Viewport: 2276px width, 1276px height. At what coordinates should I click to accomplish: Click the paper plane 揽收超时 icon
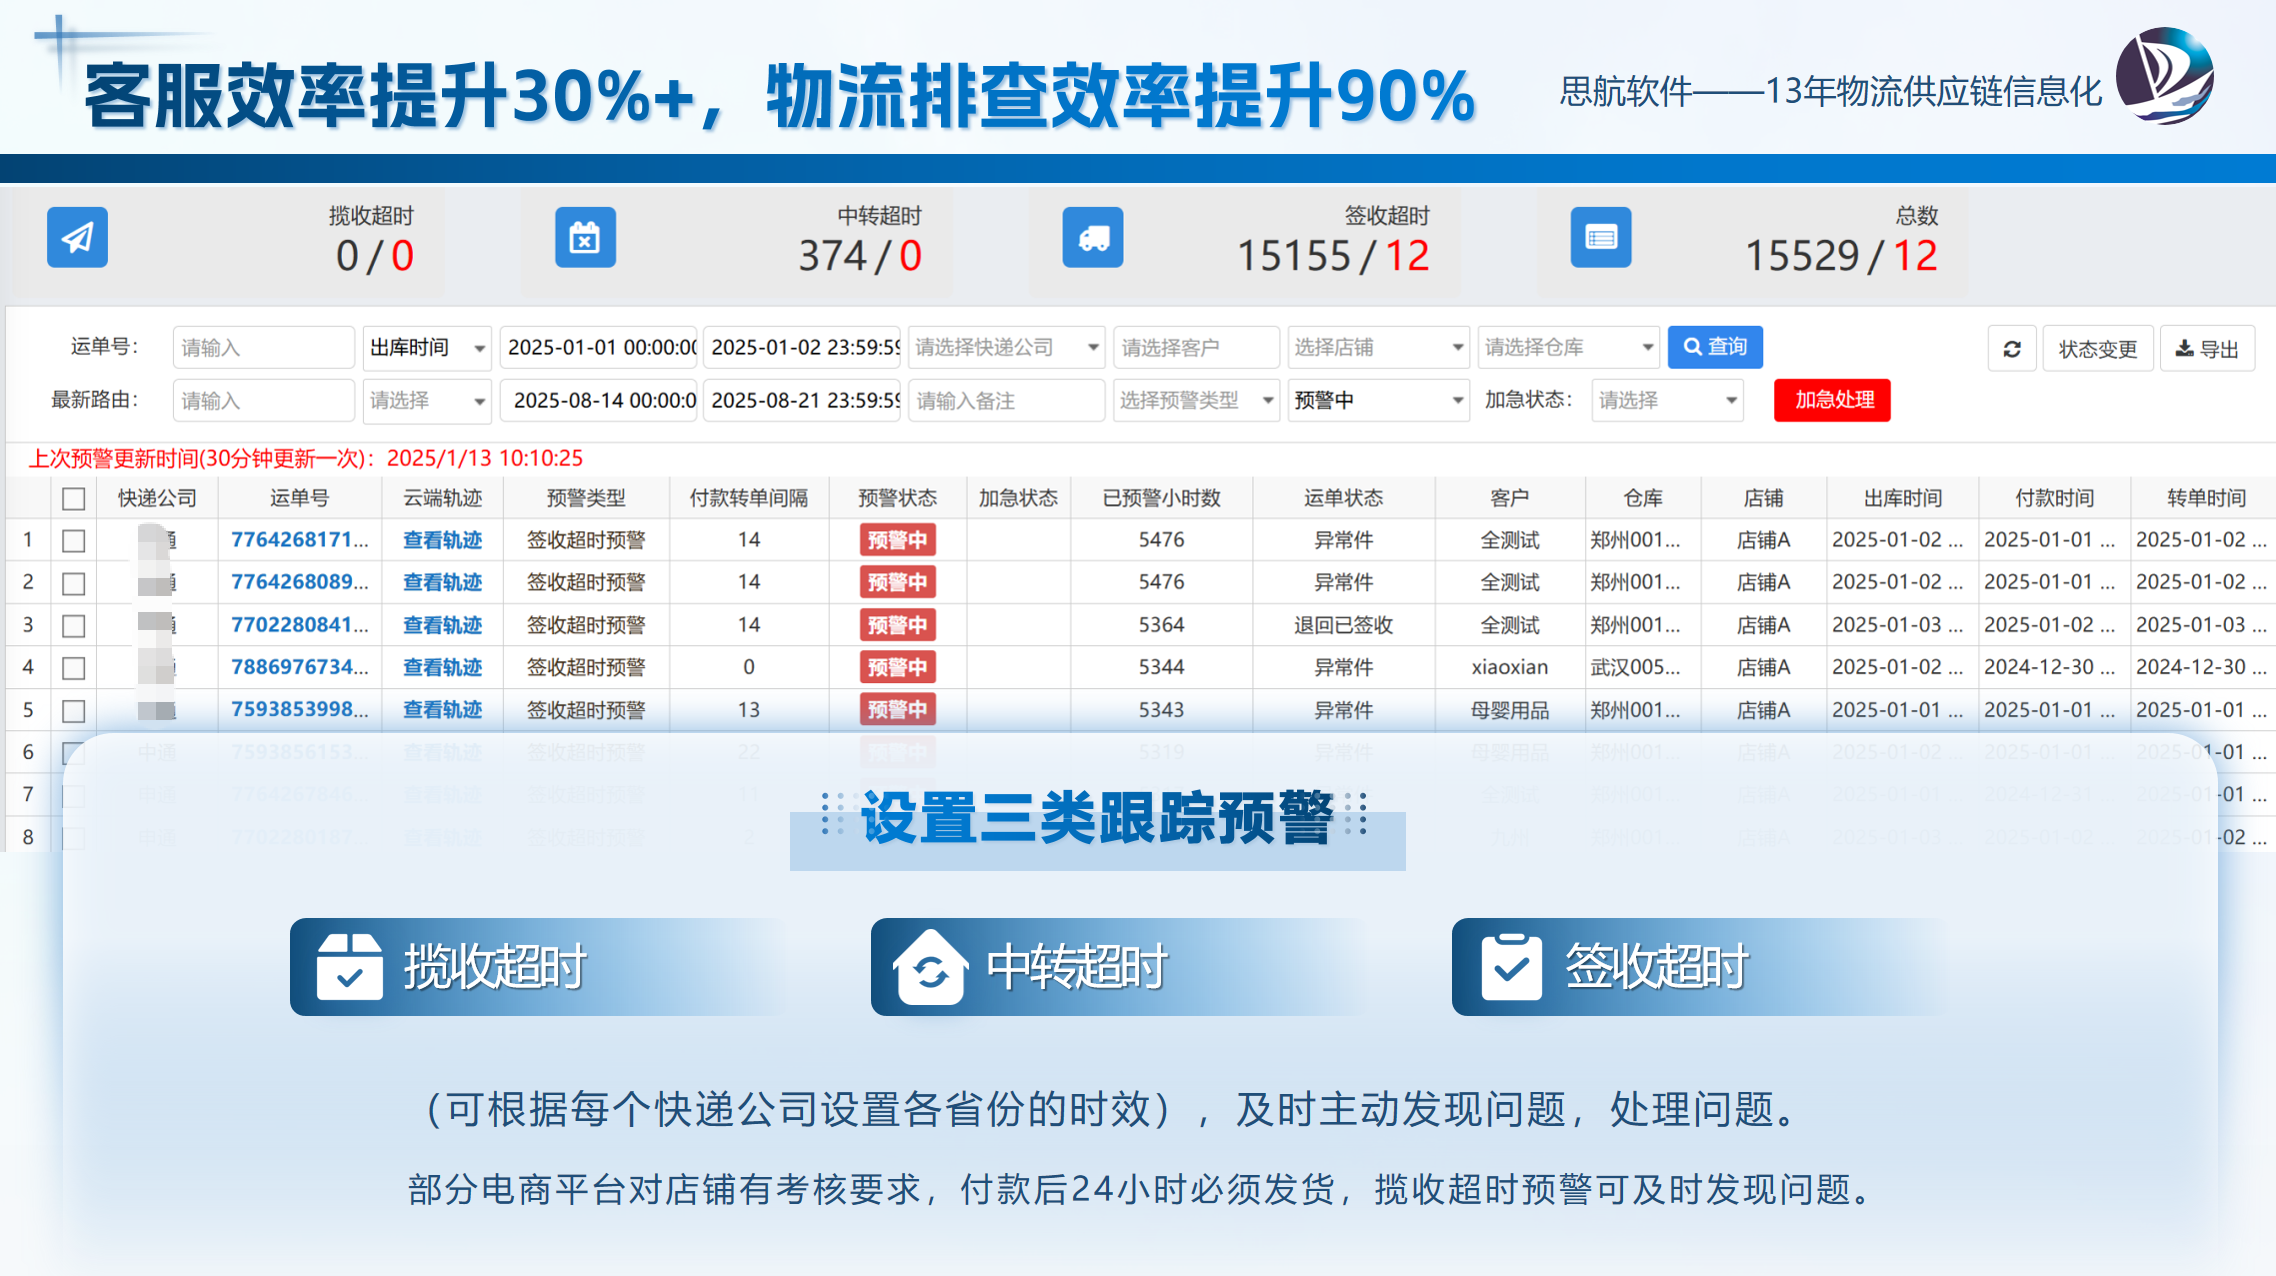pos(77,238)
